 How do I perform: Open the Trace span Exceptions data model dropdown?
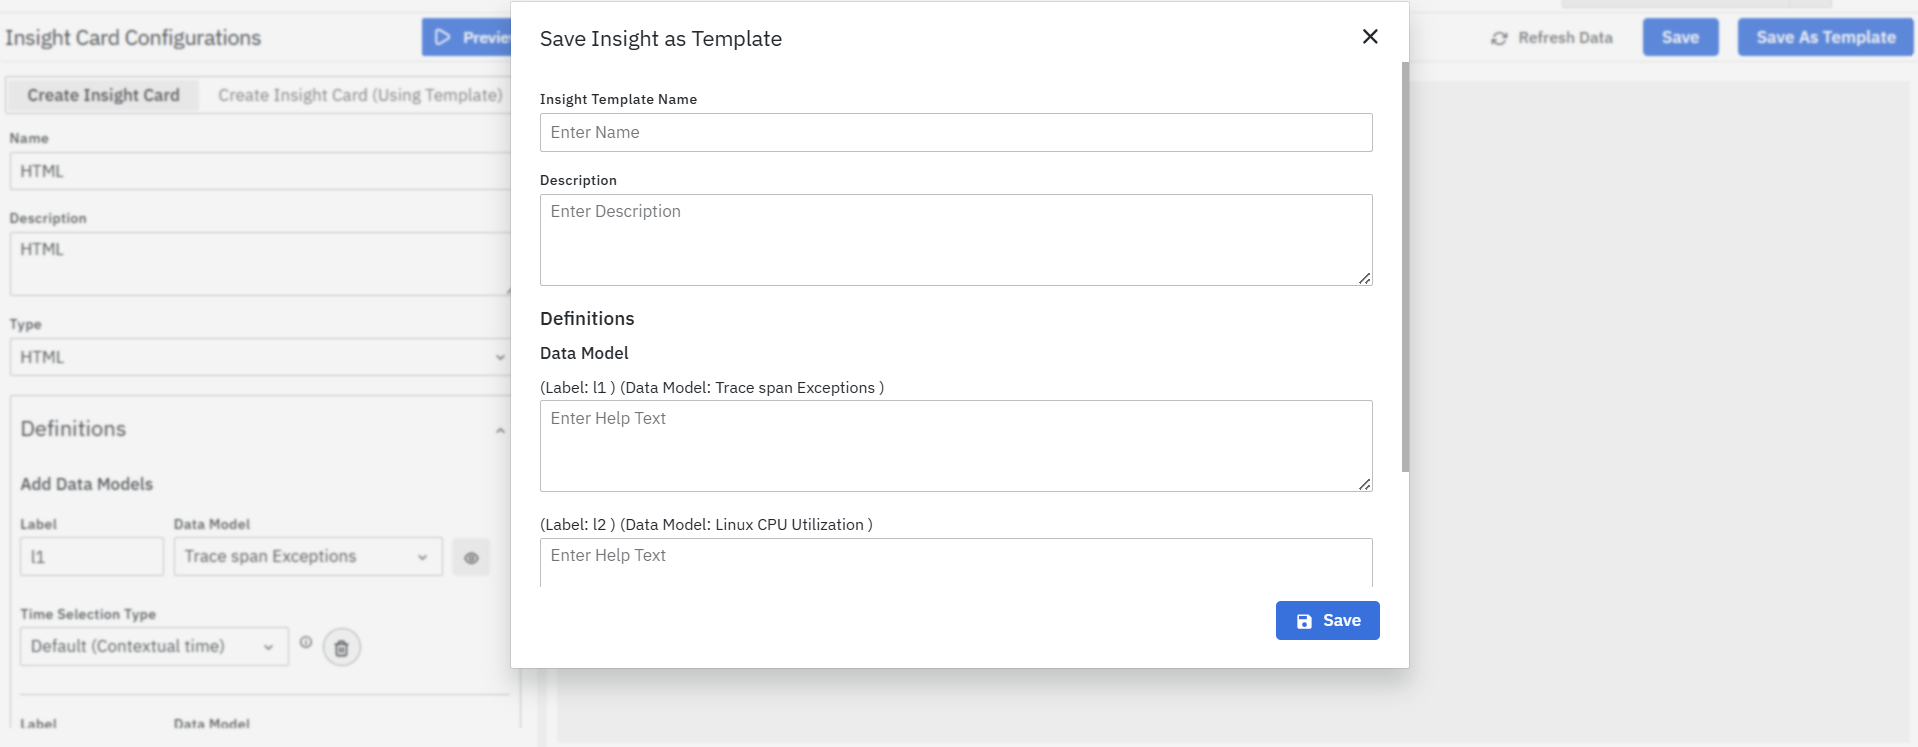pos(307,557)
